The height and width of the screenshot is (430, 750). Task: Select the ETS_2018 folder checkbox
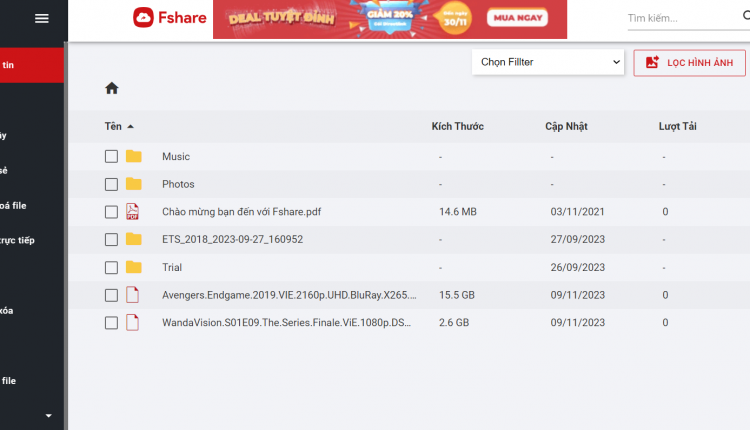111,239
